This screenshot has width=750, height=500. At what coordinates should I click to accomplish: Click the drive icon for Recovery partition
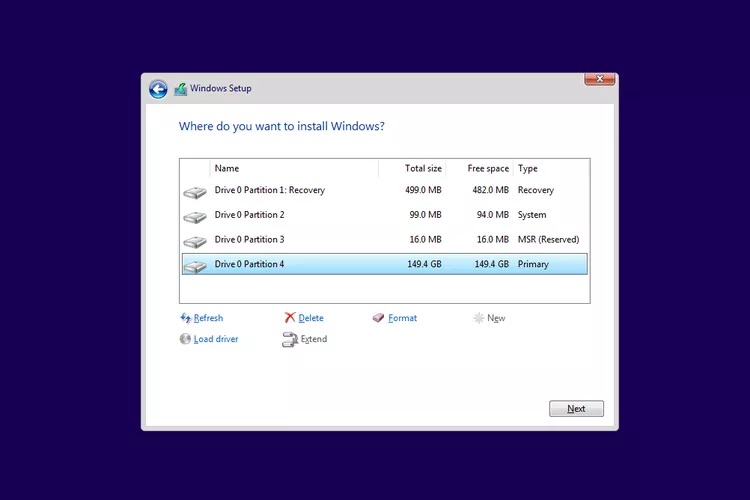(194, 191)
